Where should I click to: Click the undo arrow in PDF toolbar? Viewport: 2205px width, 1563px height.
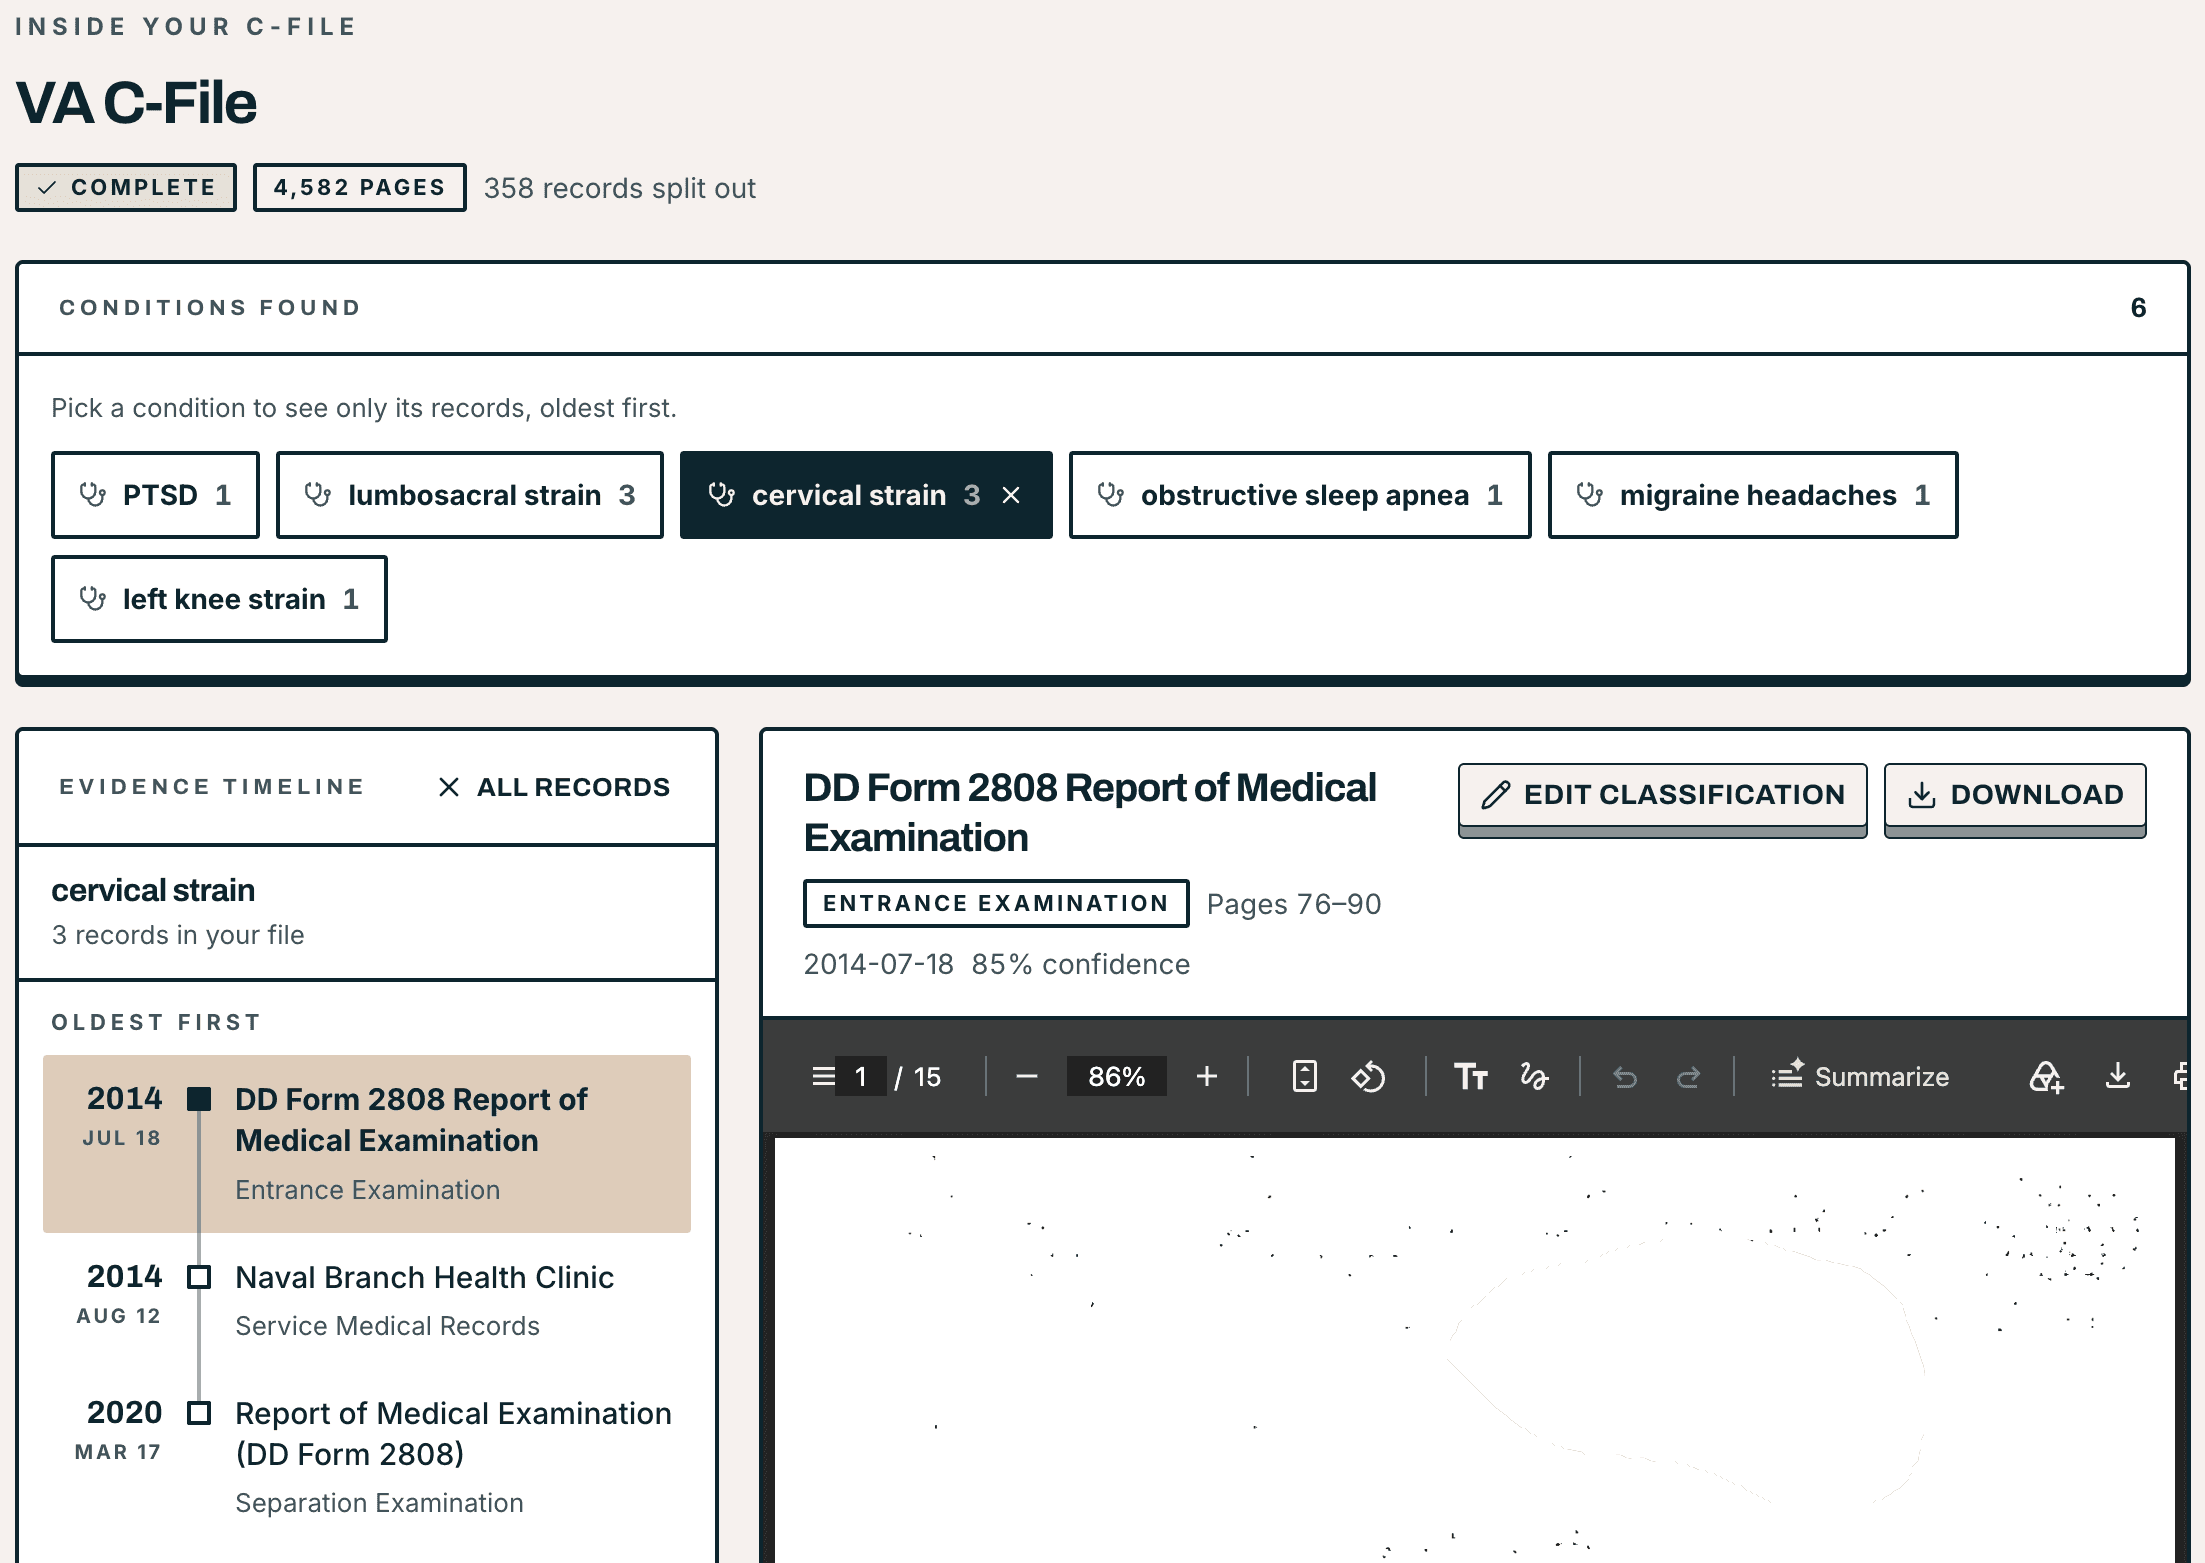(x=1625, y=1076)
